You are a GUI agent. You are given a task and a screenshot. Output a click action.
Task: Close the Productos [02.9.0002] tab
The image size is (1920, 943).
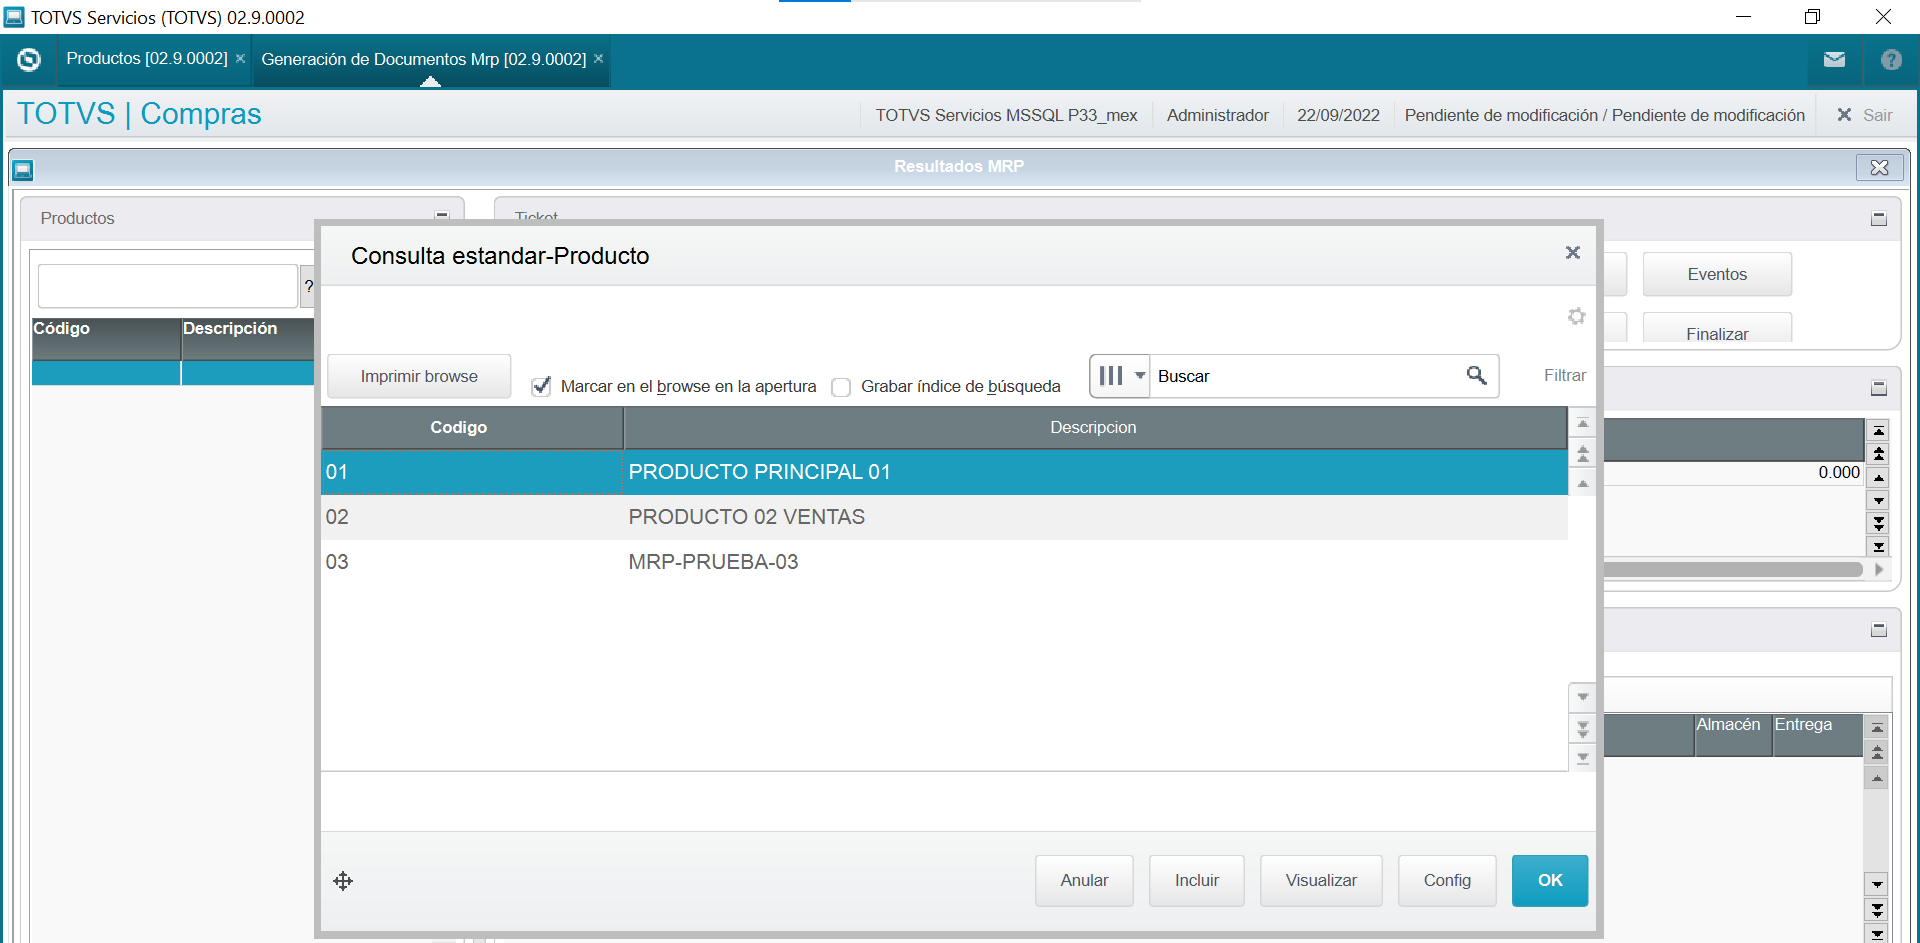coord(240,59)
